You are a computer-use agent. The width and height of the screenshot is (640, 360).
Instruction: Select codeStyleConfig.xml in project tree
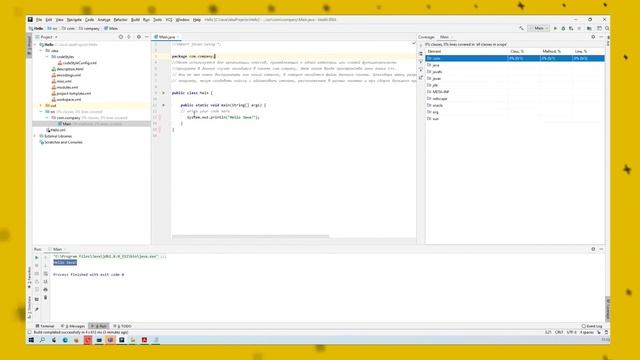tap(77, 63)
